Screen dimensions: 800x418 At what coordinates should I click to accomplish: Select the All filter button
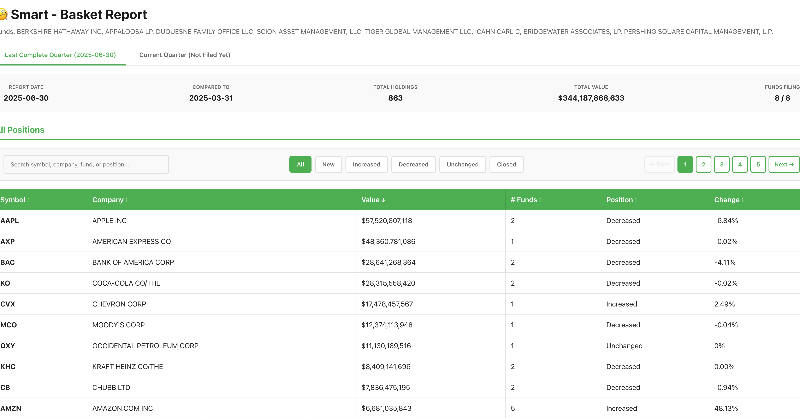tap(300, 164)
